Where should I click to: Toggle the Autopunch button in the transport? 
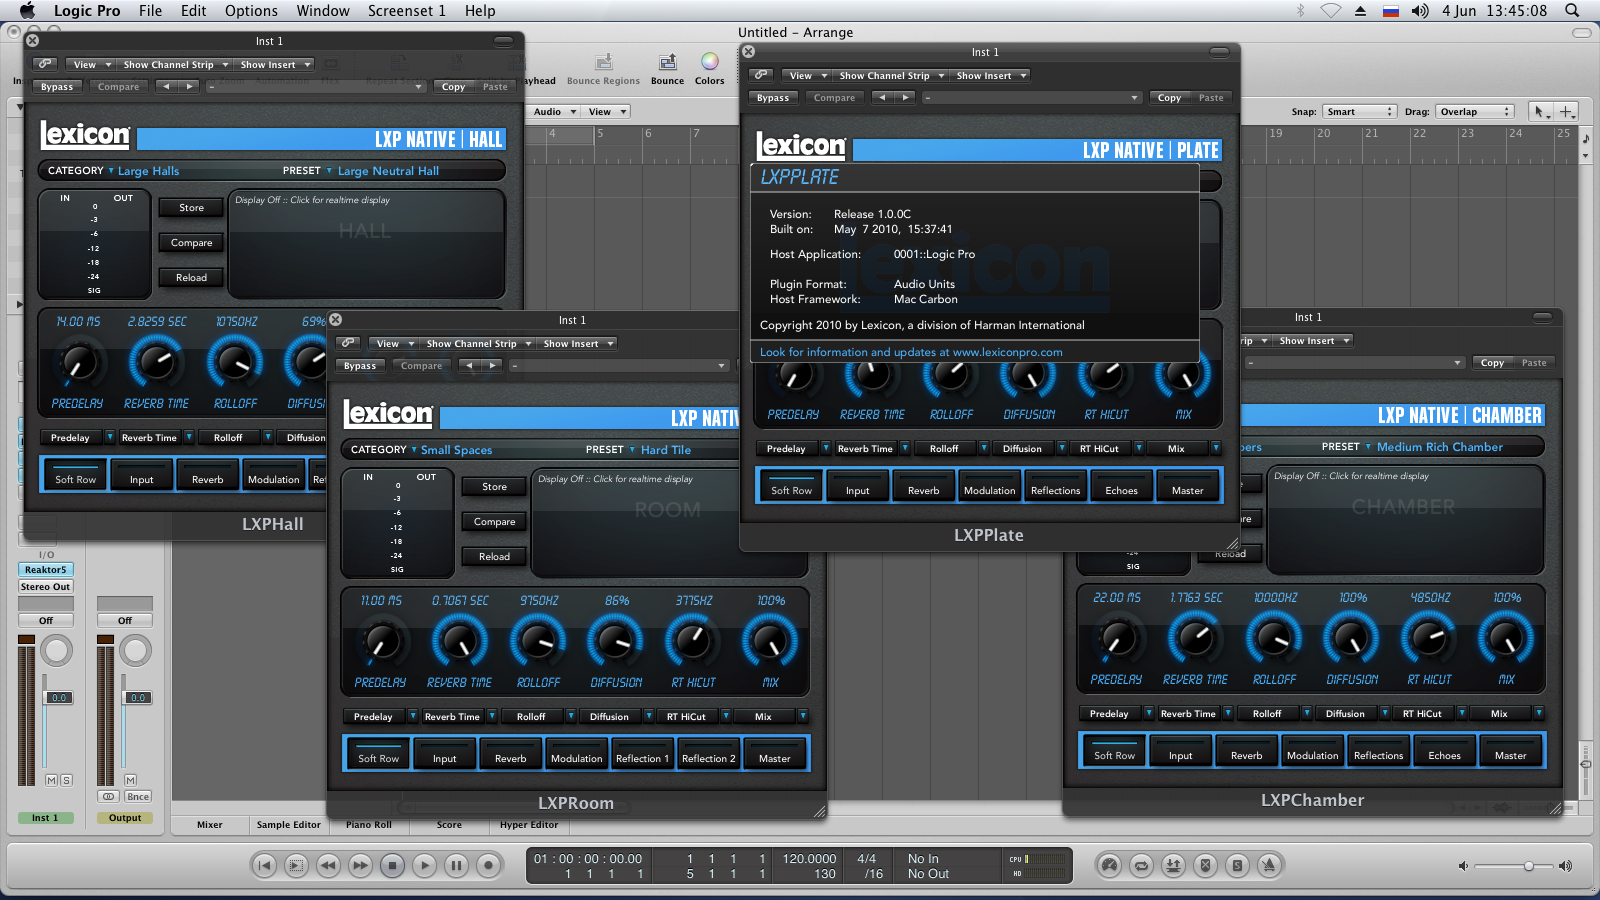point(1173,866)
